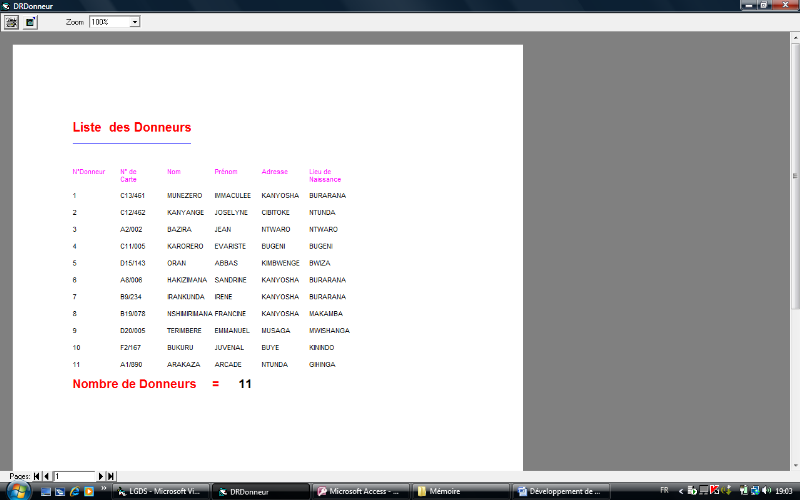The width and height of the screenshot is (800, 500).
Task: Switch to DRDonneur taskbar button
Action: (x=261, y=491)
